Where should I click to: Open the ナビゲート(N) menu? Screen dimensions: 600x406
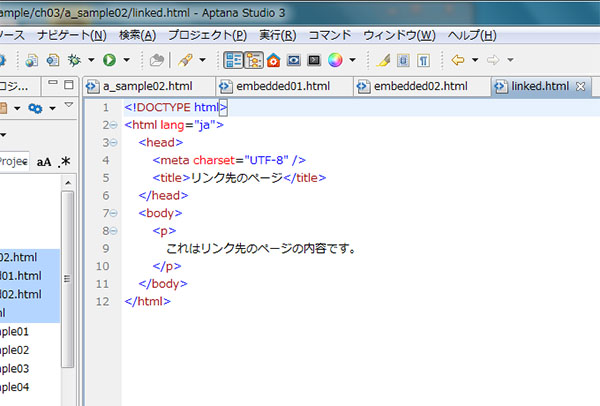pyautogui.click(x=72, y=36)
